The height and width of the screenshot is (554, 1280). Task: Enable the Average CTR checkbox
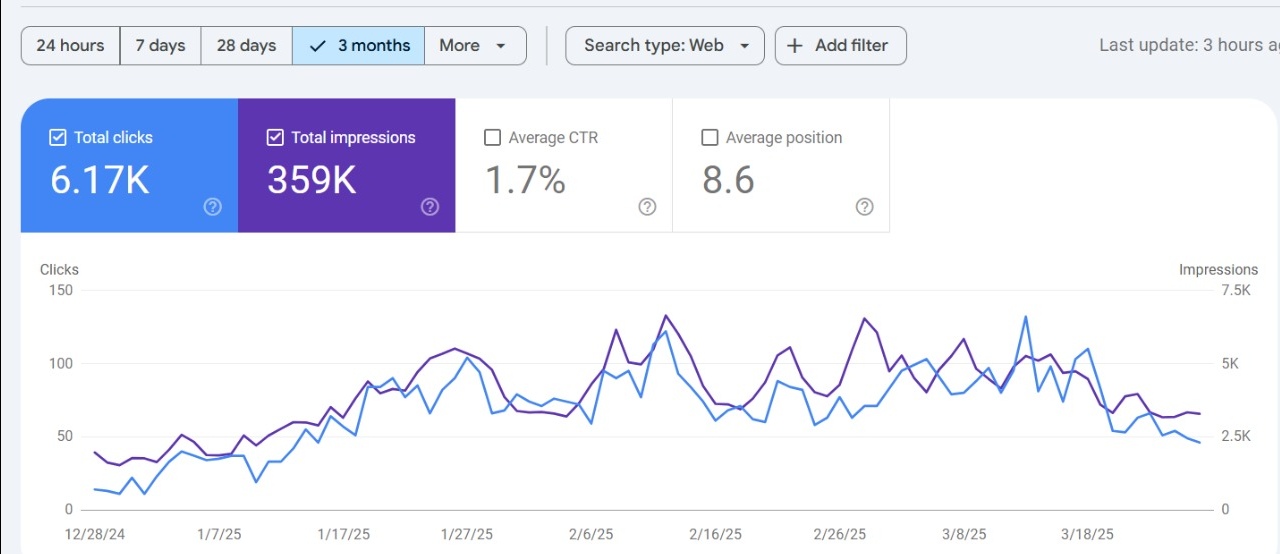pyautogui.click(x=492, y=138)
